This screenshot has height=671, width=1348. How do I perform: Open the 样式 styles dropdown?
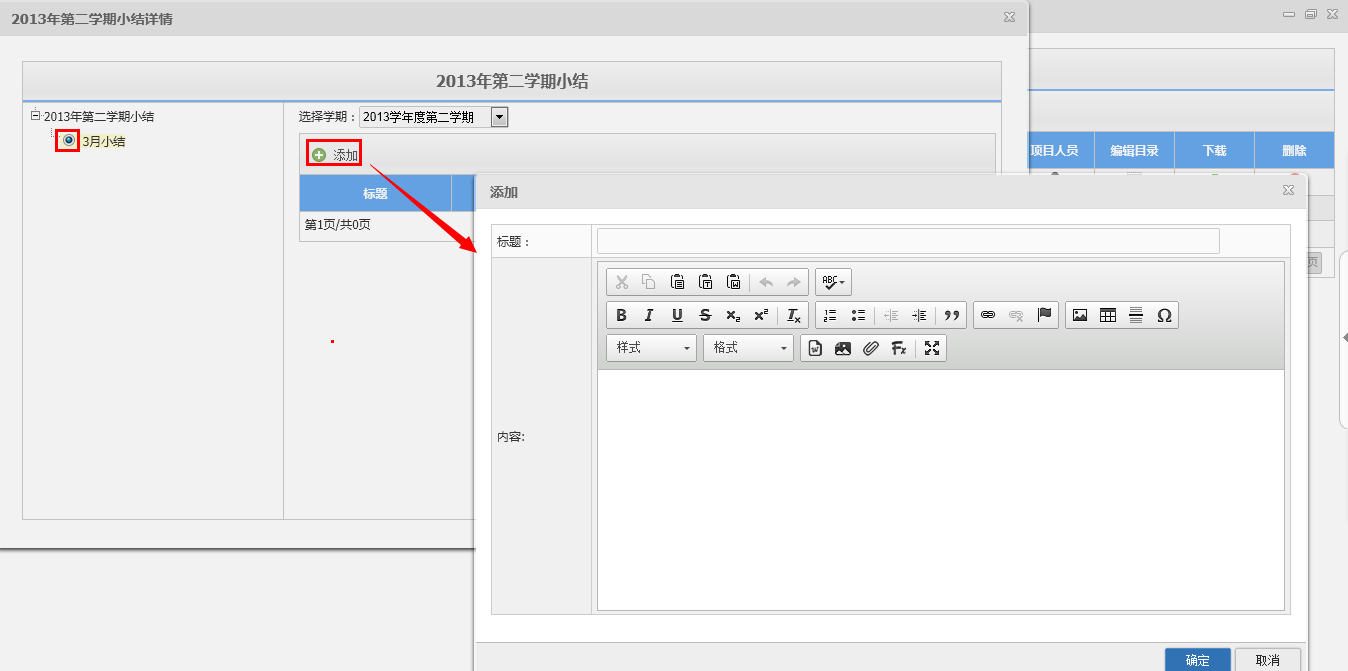tap(652, 348)
